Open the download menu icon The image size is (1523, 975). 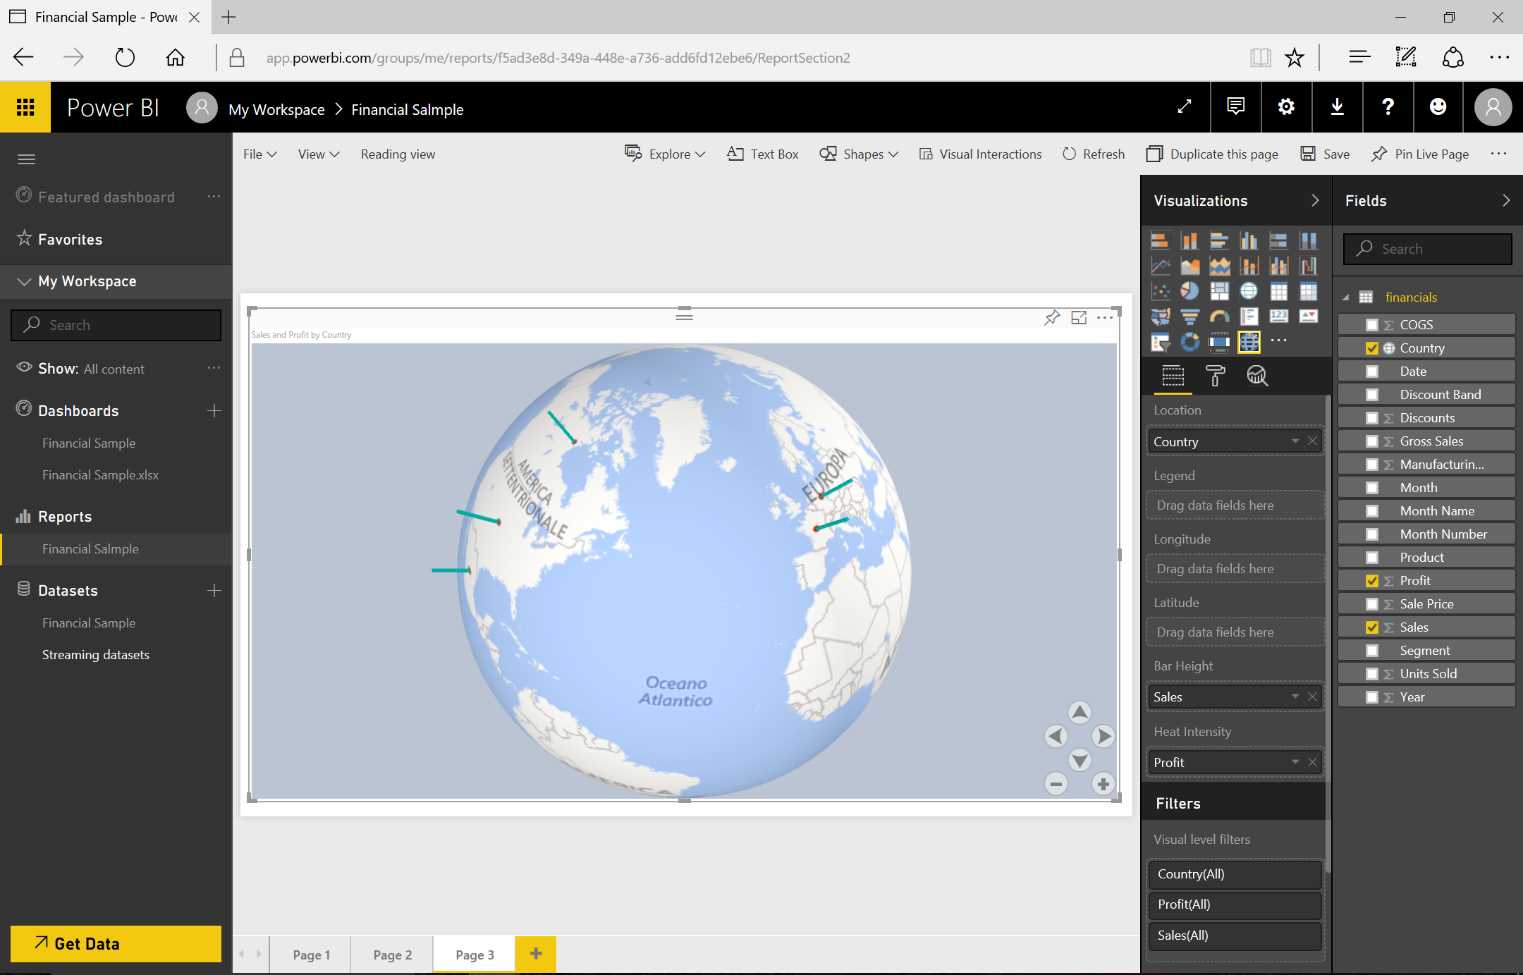coord(1337,107)
